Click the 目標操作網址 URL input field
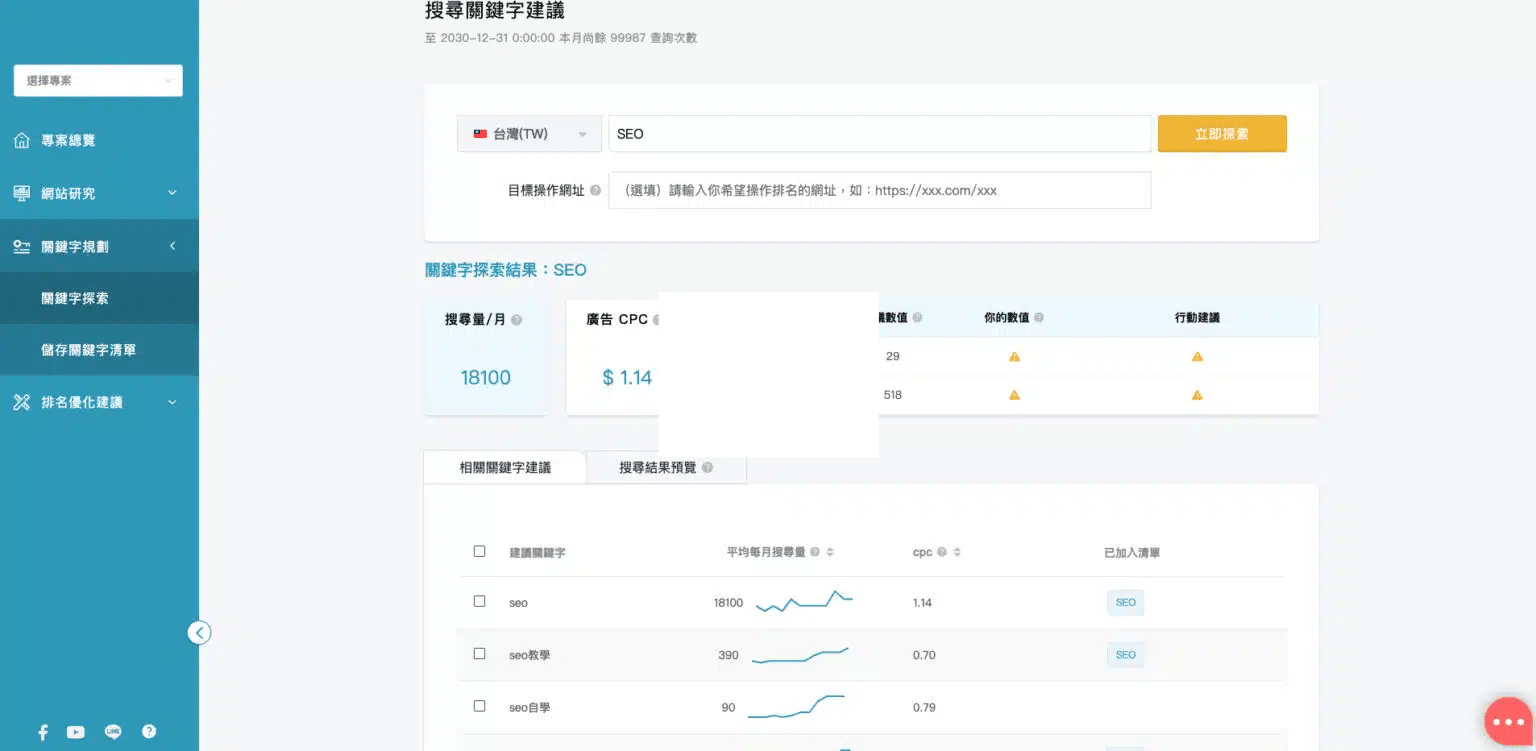The width and height of the screenshot is (1536, 751). (x=879, y=190)
